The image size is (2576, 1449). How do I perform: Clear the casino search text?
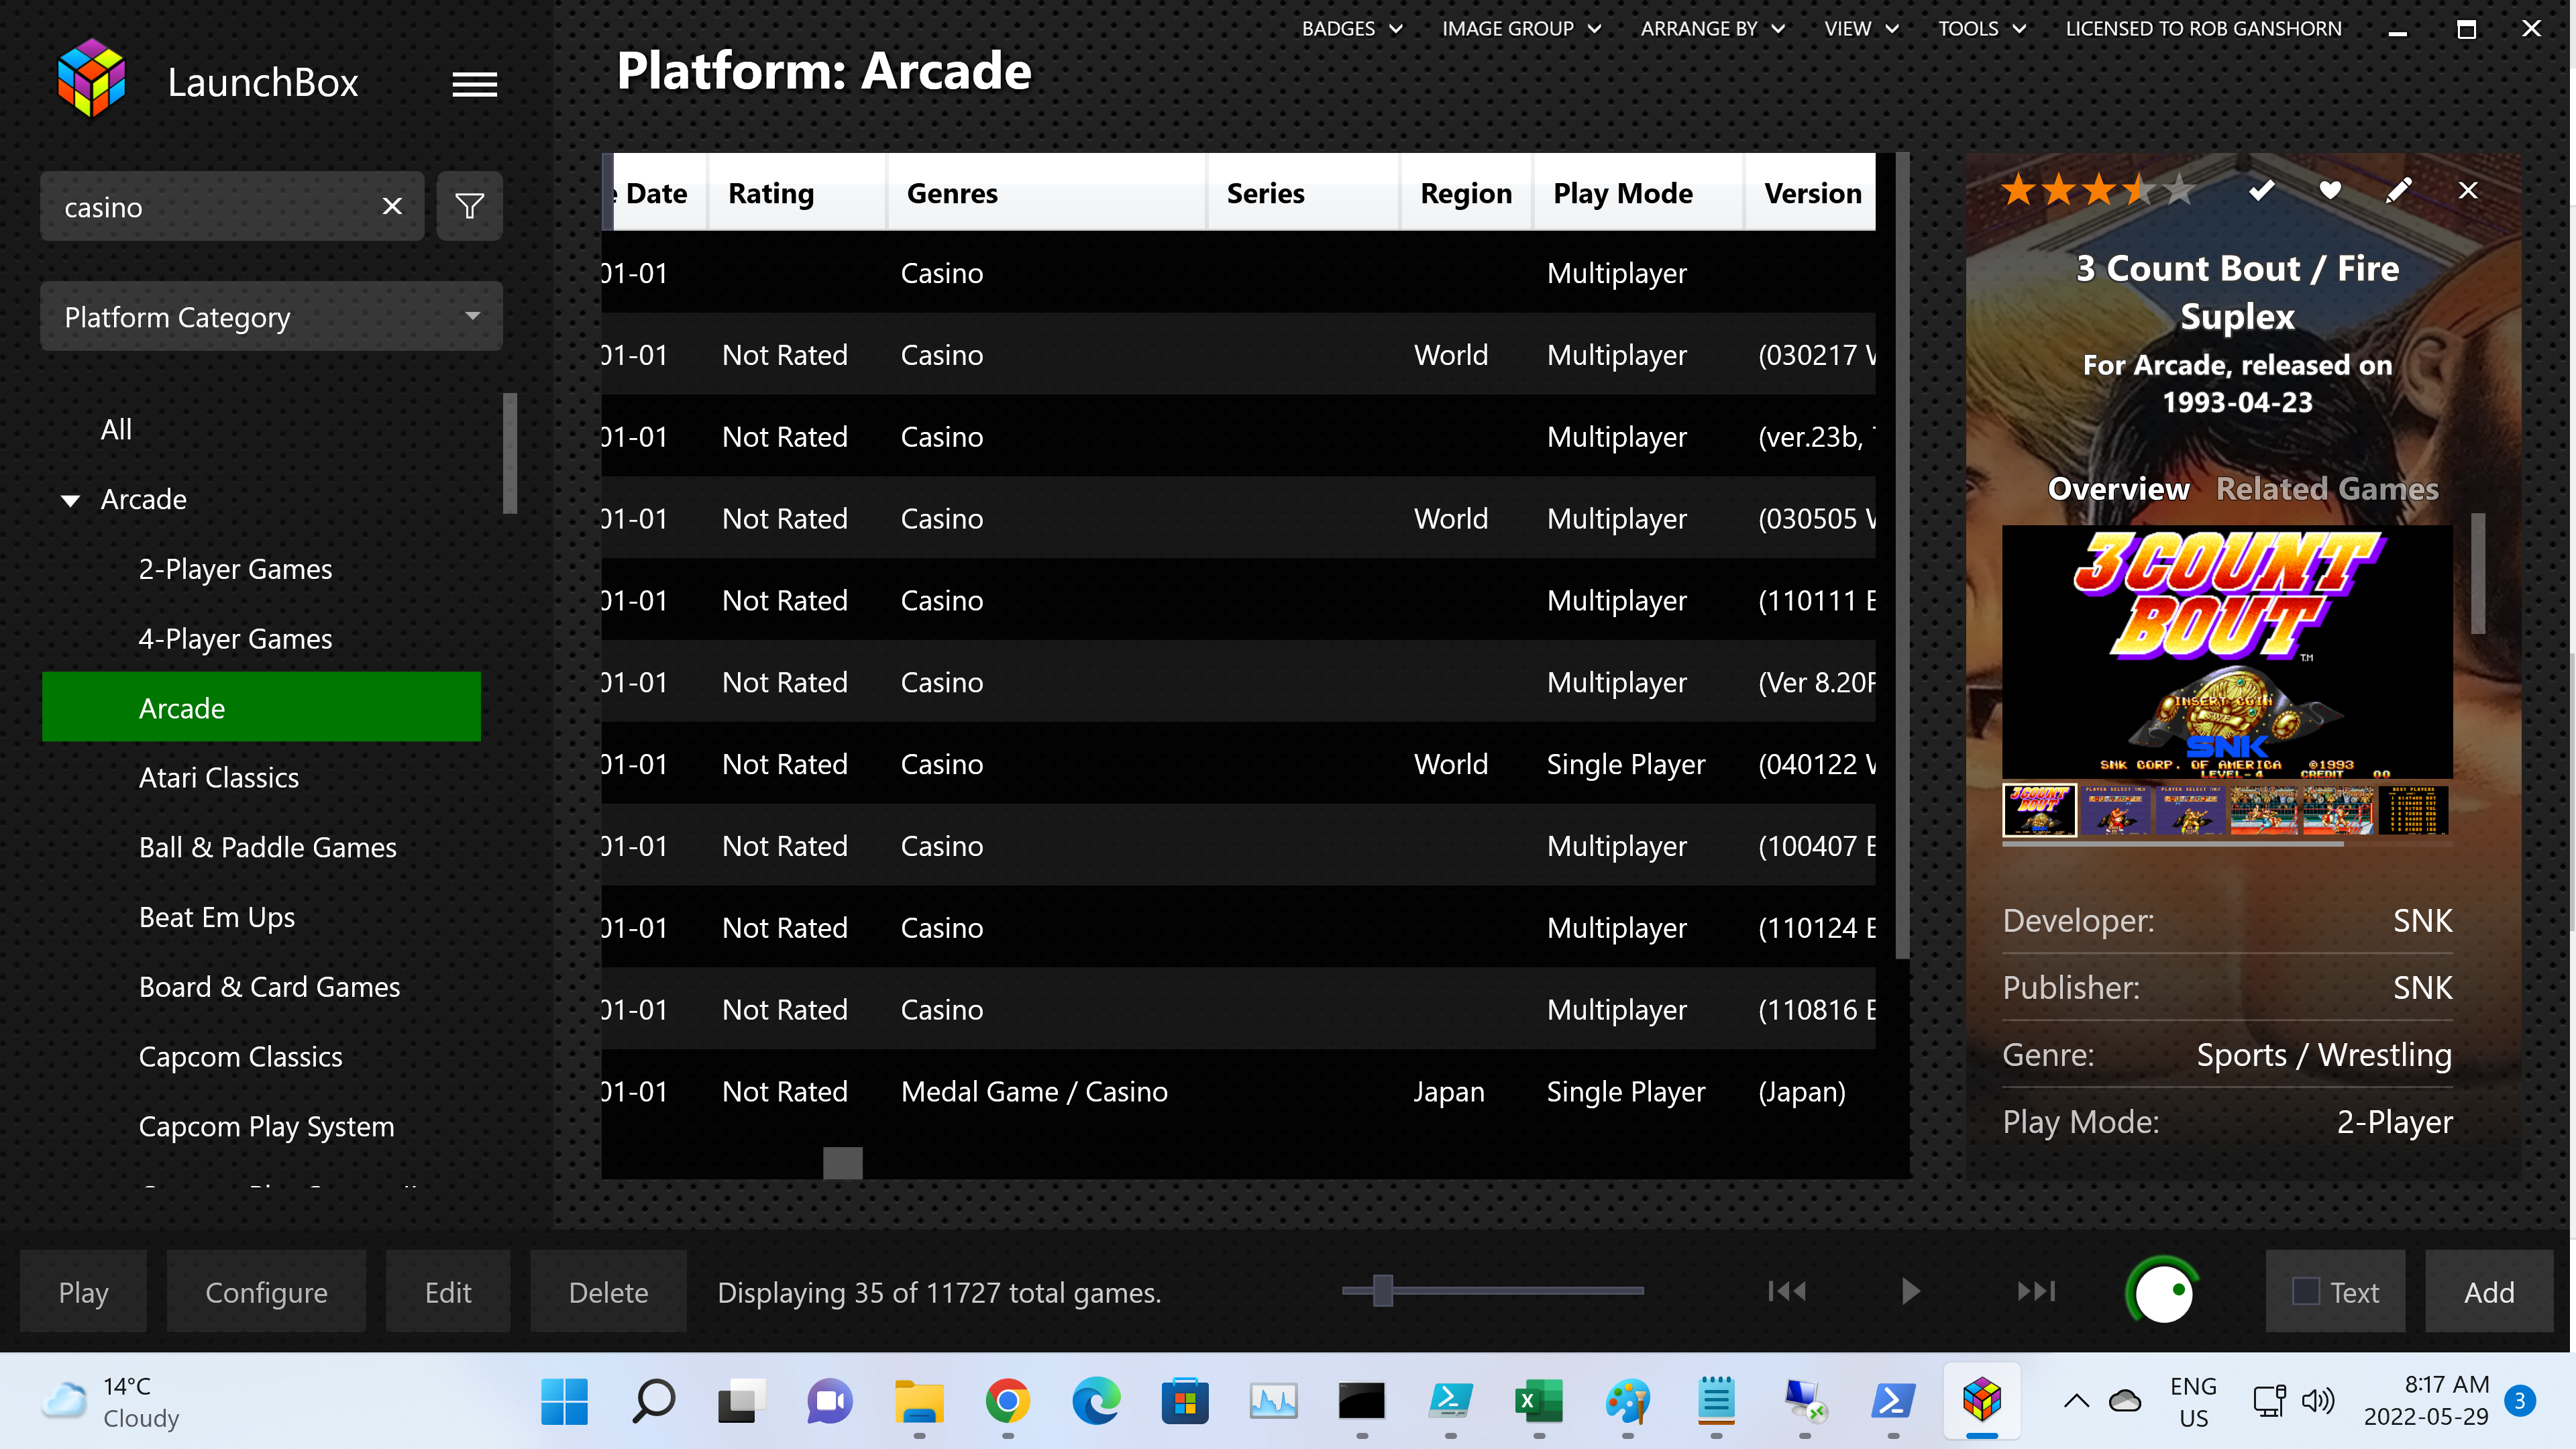click(x=392, y=206)
